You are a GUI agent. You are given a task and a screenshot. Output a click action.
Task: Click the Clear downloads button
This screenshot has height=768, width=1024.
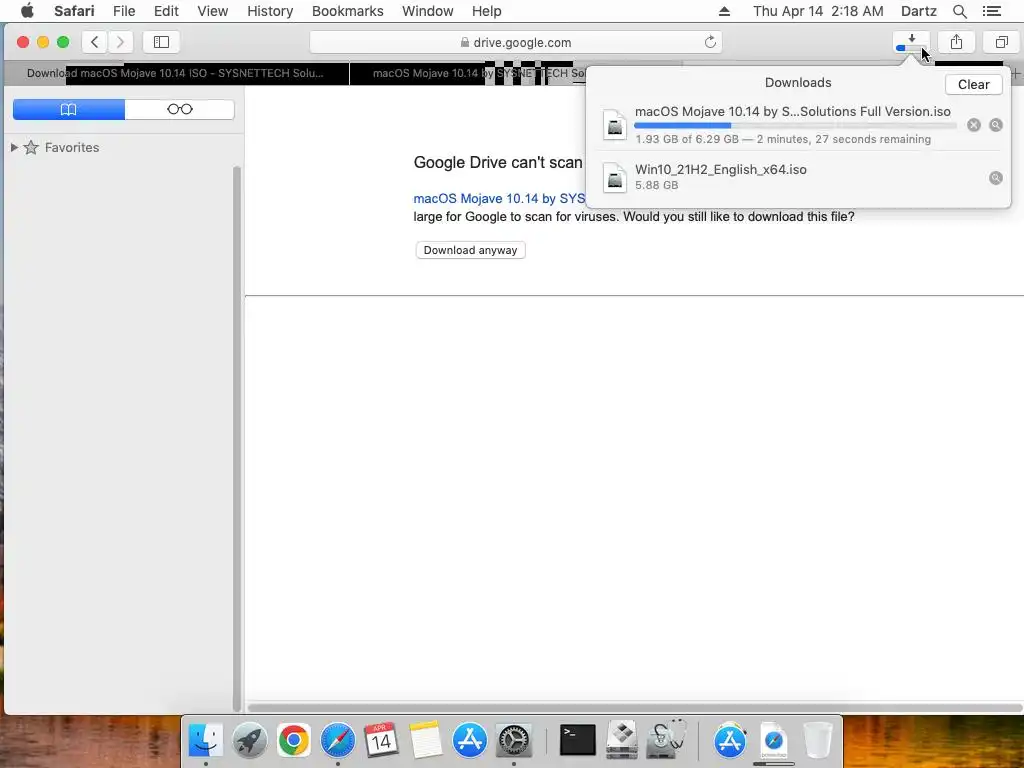(973, 84)
